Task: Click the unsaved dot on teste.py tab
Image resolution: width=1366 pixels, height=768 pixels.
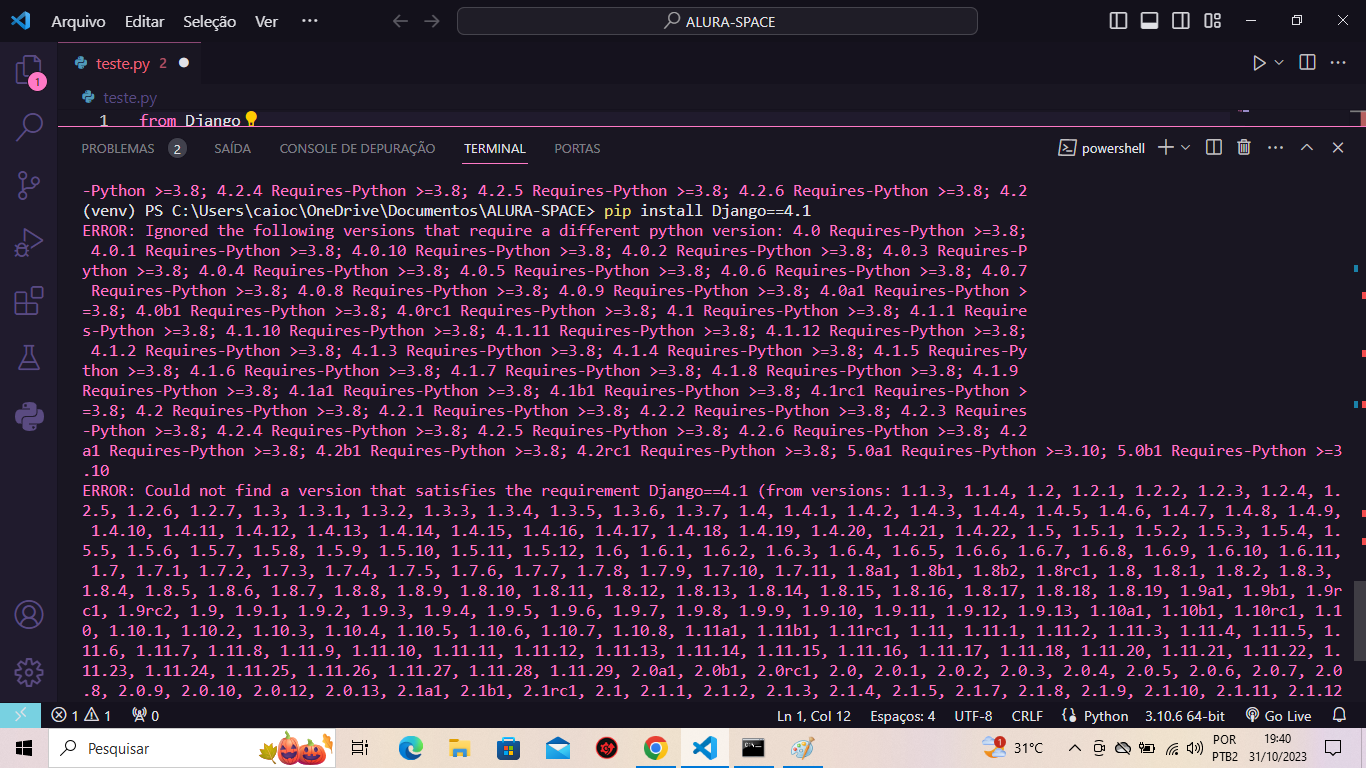Action: (184, 63)
